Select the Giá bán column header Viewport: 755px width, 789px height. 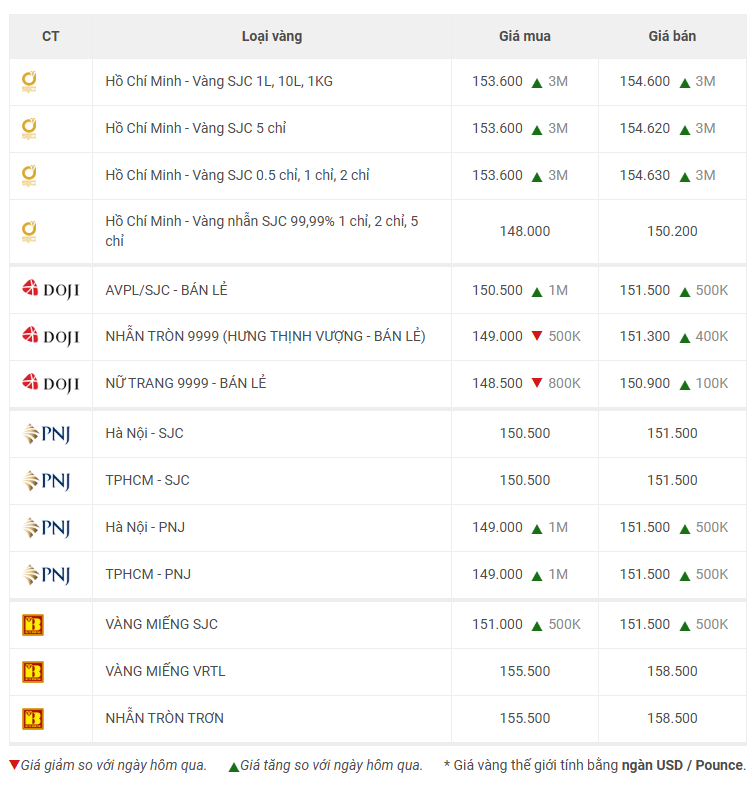(x=672, y=36)
